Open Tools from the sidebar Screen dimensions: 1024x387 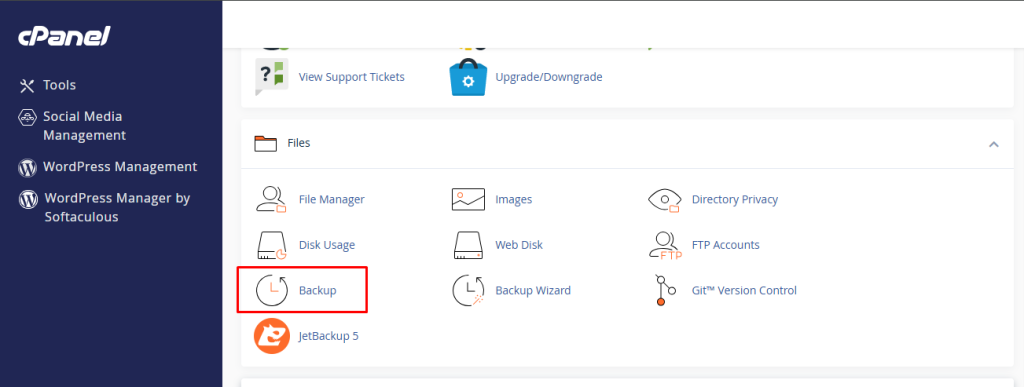59,85
